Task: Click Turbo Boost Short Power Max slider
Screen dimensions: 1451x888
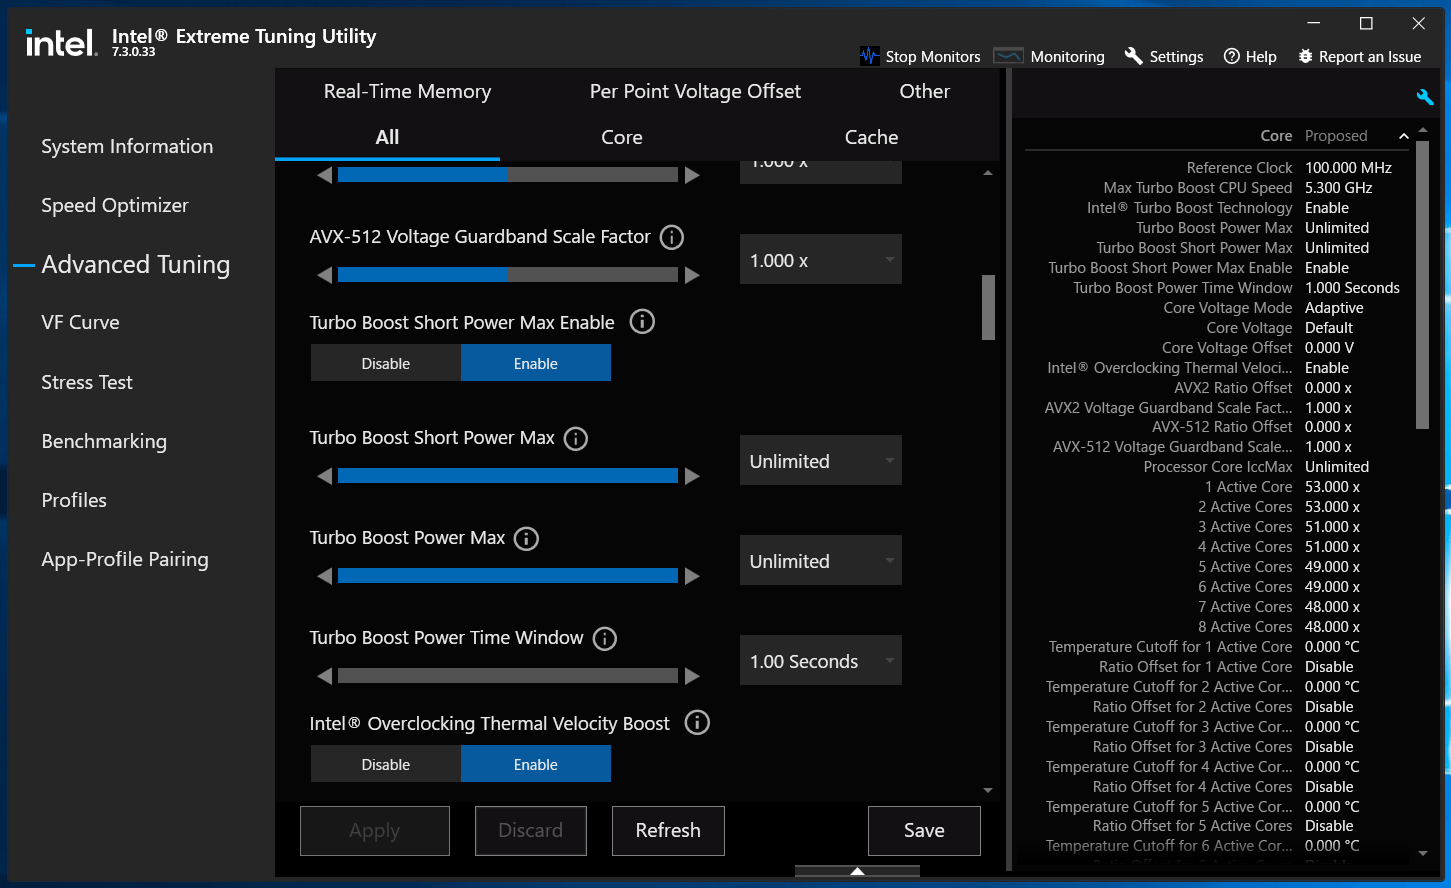Action: [508, 476]
